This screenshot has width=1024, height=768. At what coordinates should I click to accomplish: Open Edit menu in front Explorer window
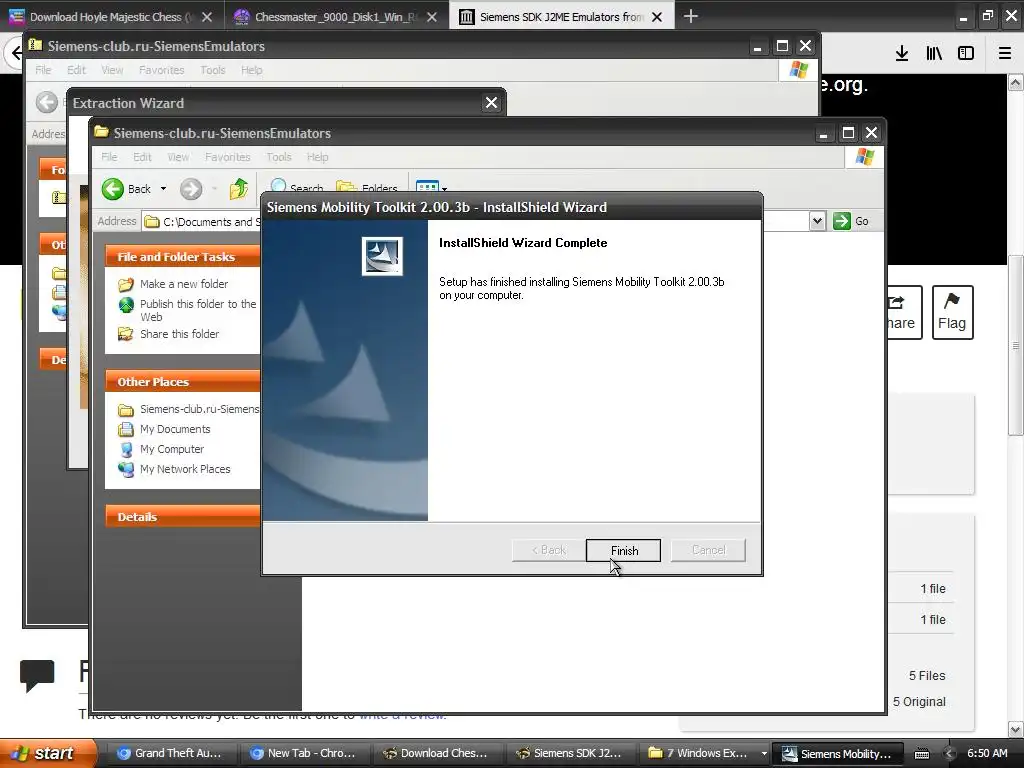(x=142, y=157)
